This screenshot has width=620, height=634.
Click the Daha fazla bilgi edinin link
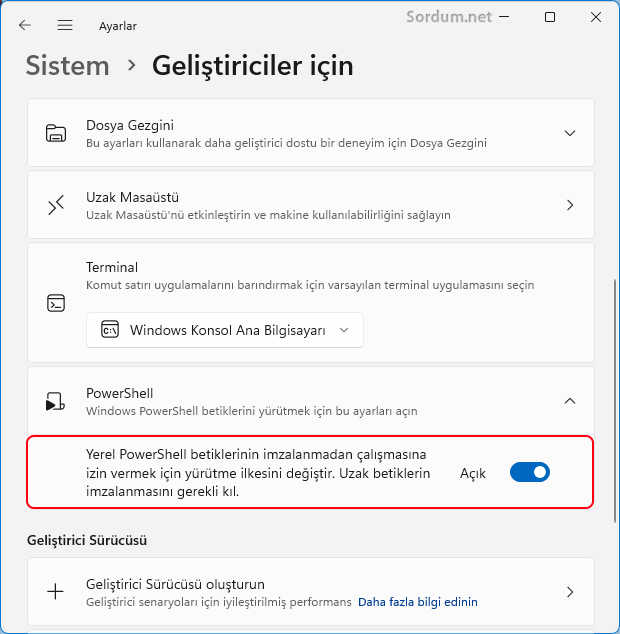(417, 602)
